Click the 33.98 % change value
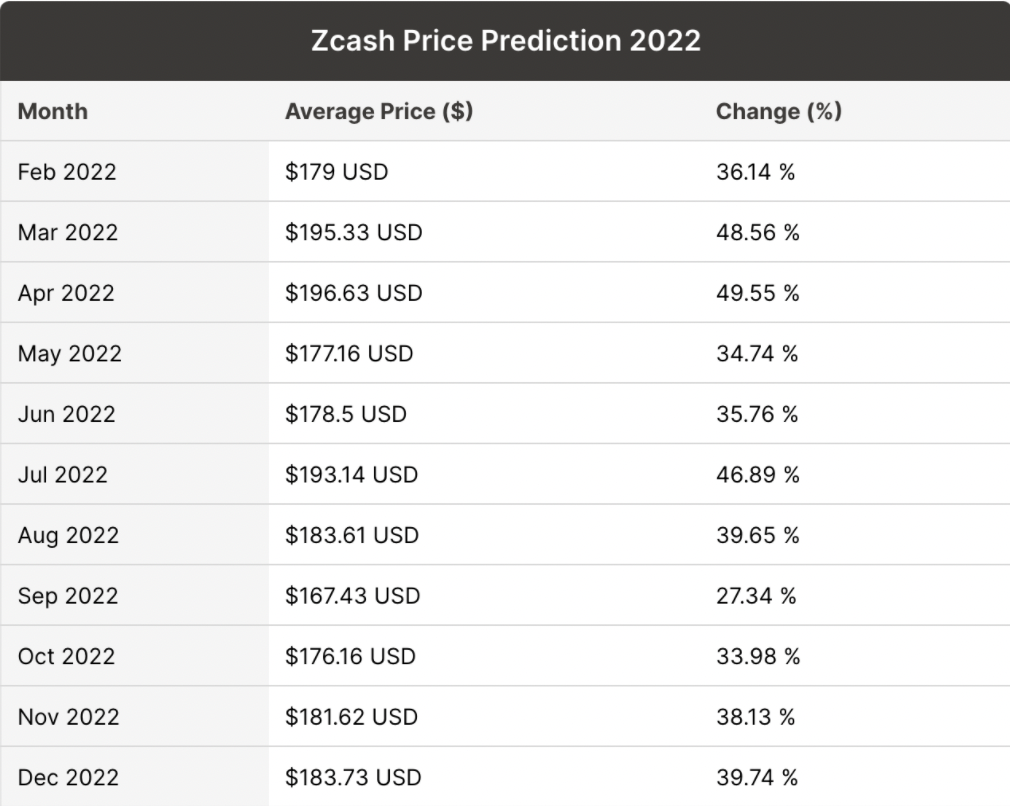 coord(757,656)
